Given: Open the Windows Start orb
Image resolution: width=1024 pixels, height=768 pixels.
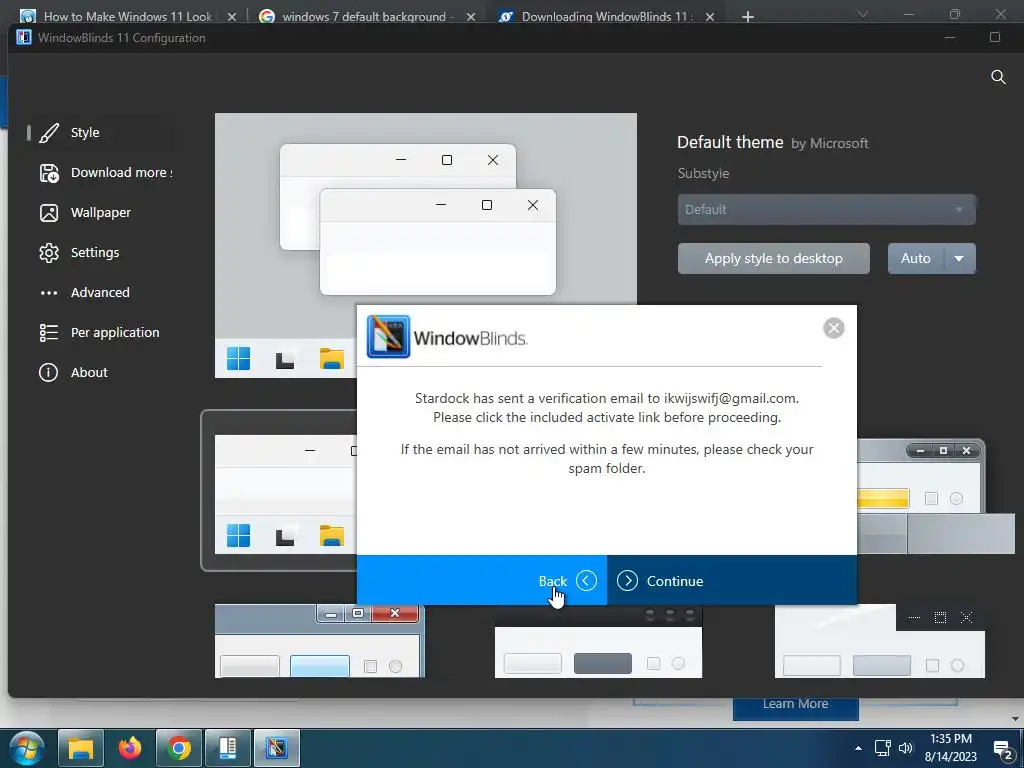Looking at the screenshot, I should click(x=27, y=748).
